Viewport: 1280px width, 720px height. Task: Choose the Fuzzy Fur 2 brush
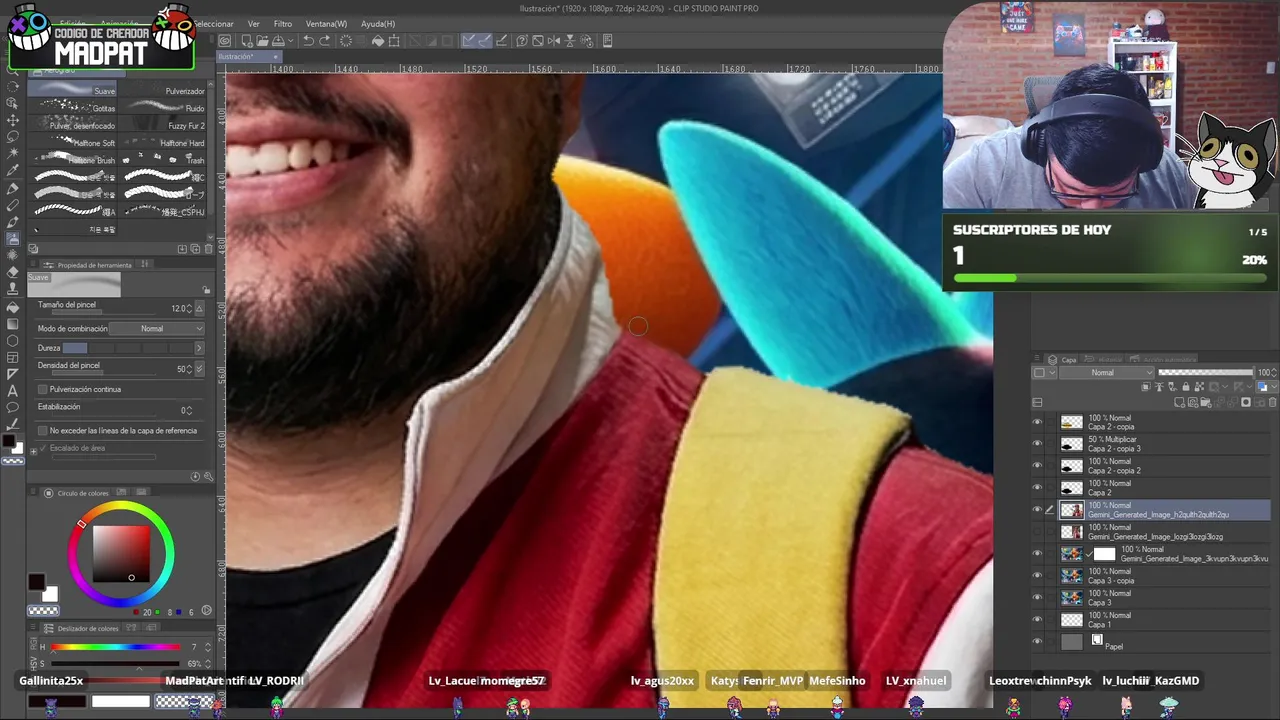click(165, 125)
